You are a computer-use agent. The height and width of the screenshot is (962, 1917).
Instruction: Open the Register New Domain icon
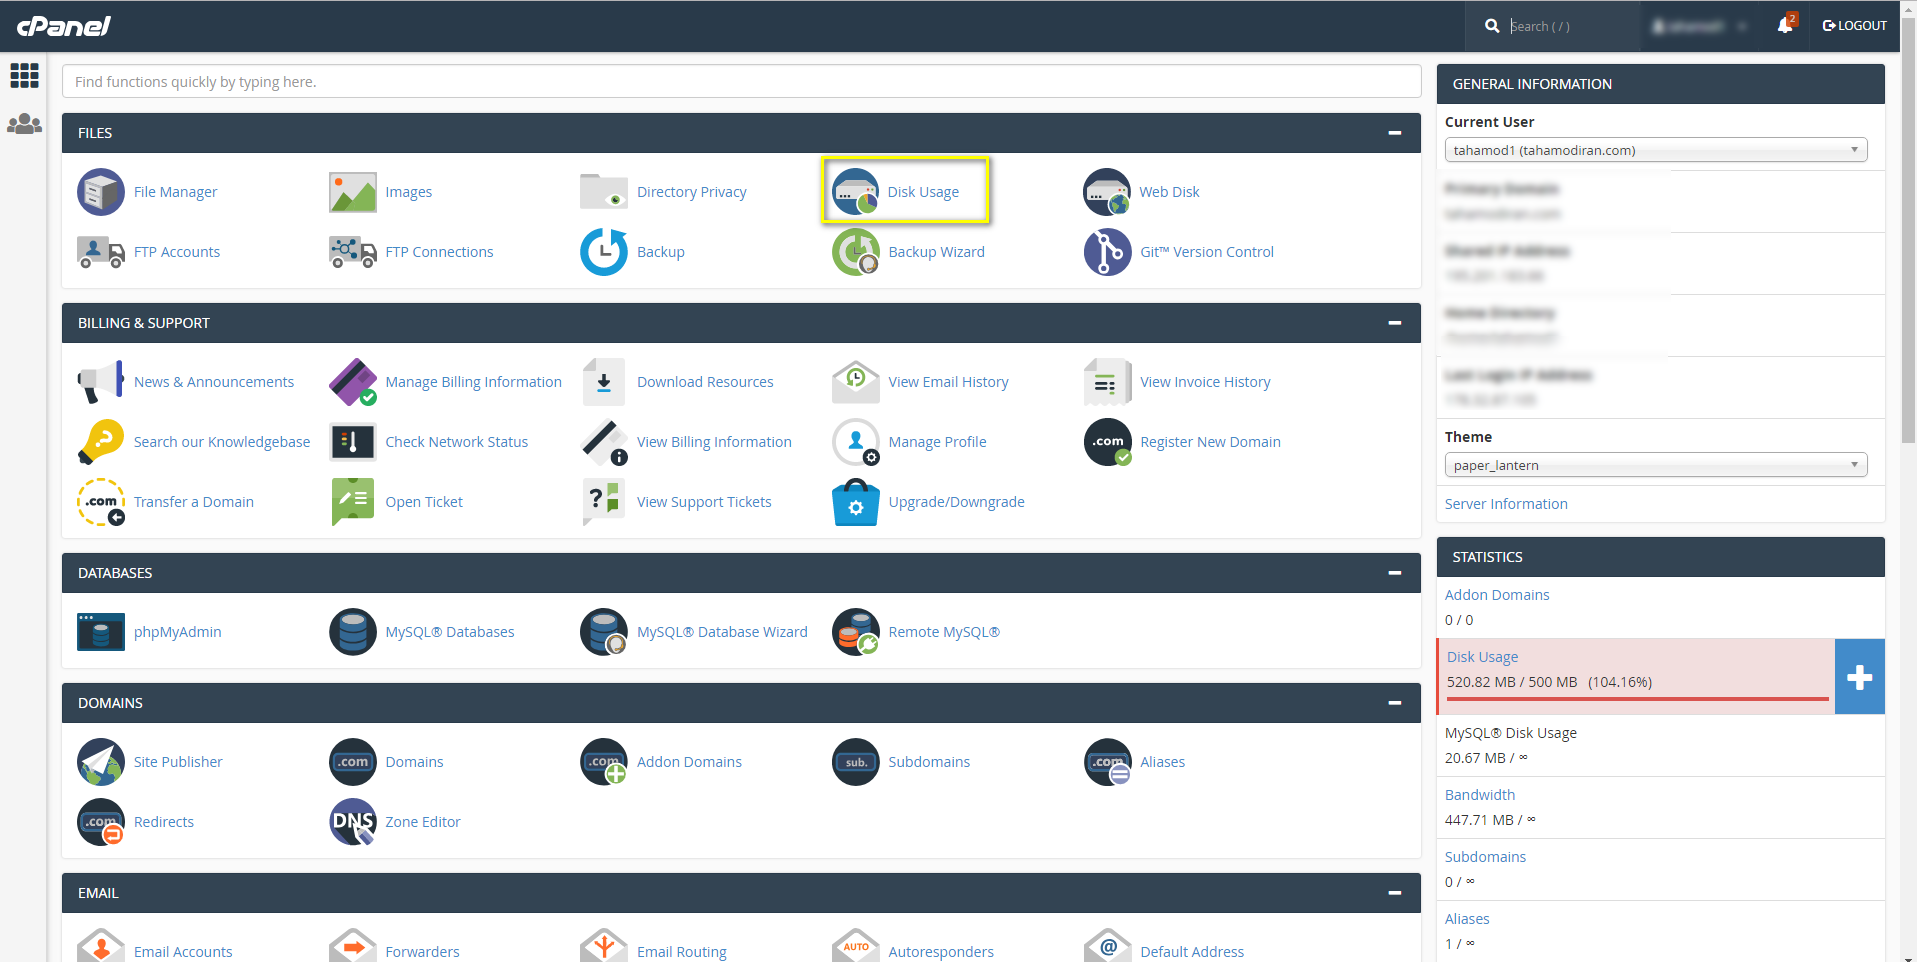pos(1107,442)
